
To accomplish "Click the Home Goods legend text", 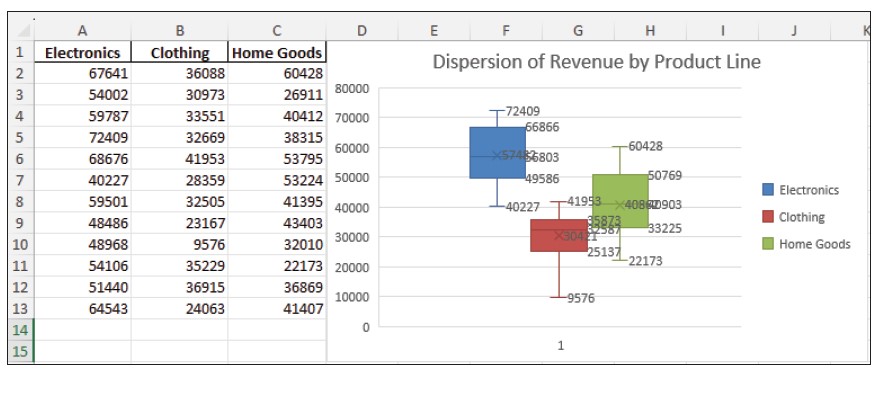I will point(815,244).
